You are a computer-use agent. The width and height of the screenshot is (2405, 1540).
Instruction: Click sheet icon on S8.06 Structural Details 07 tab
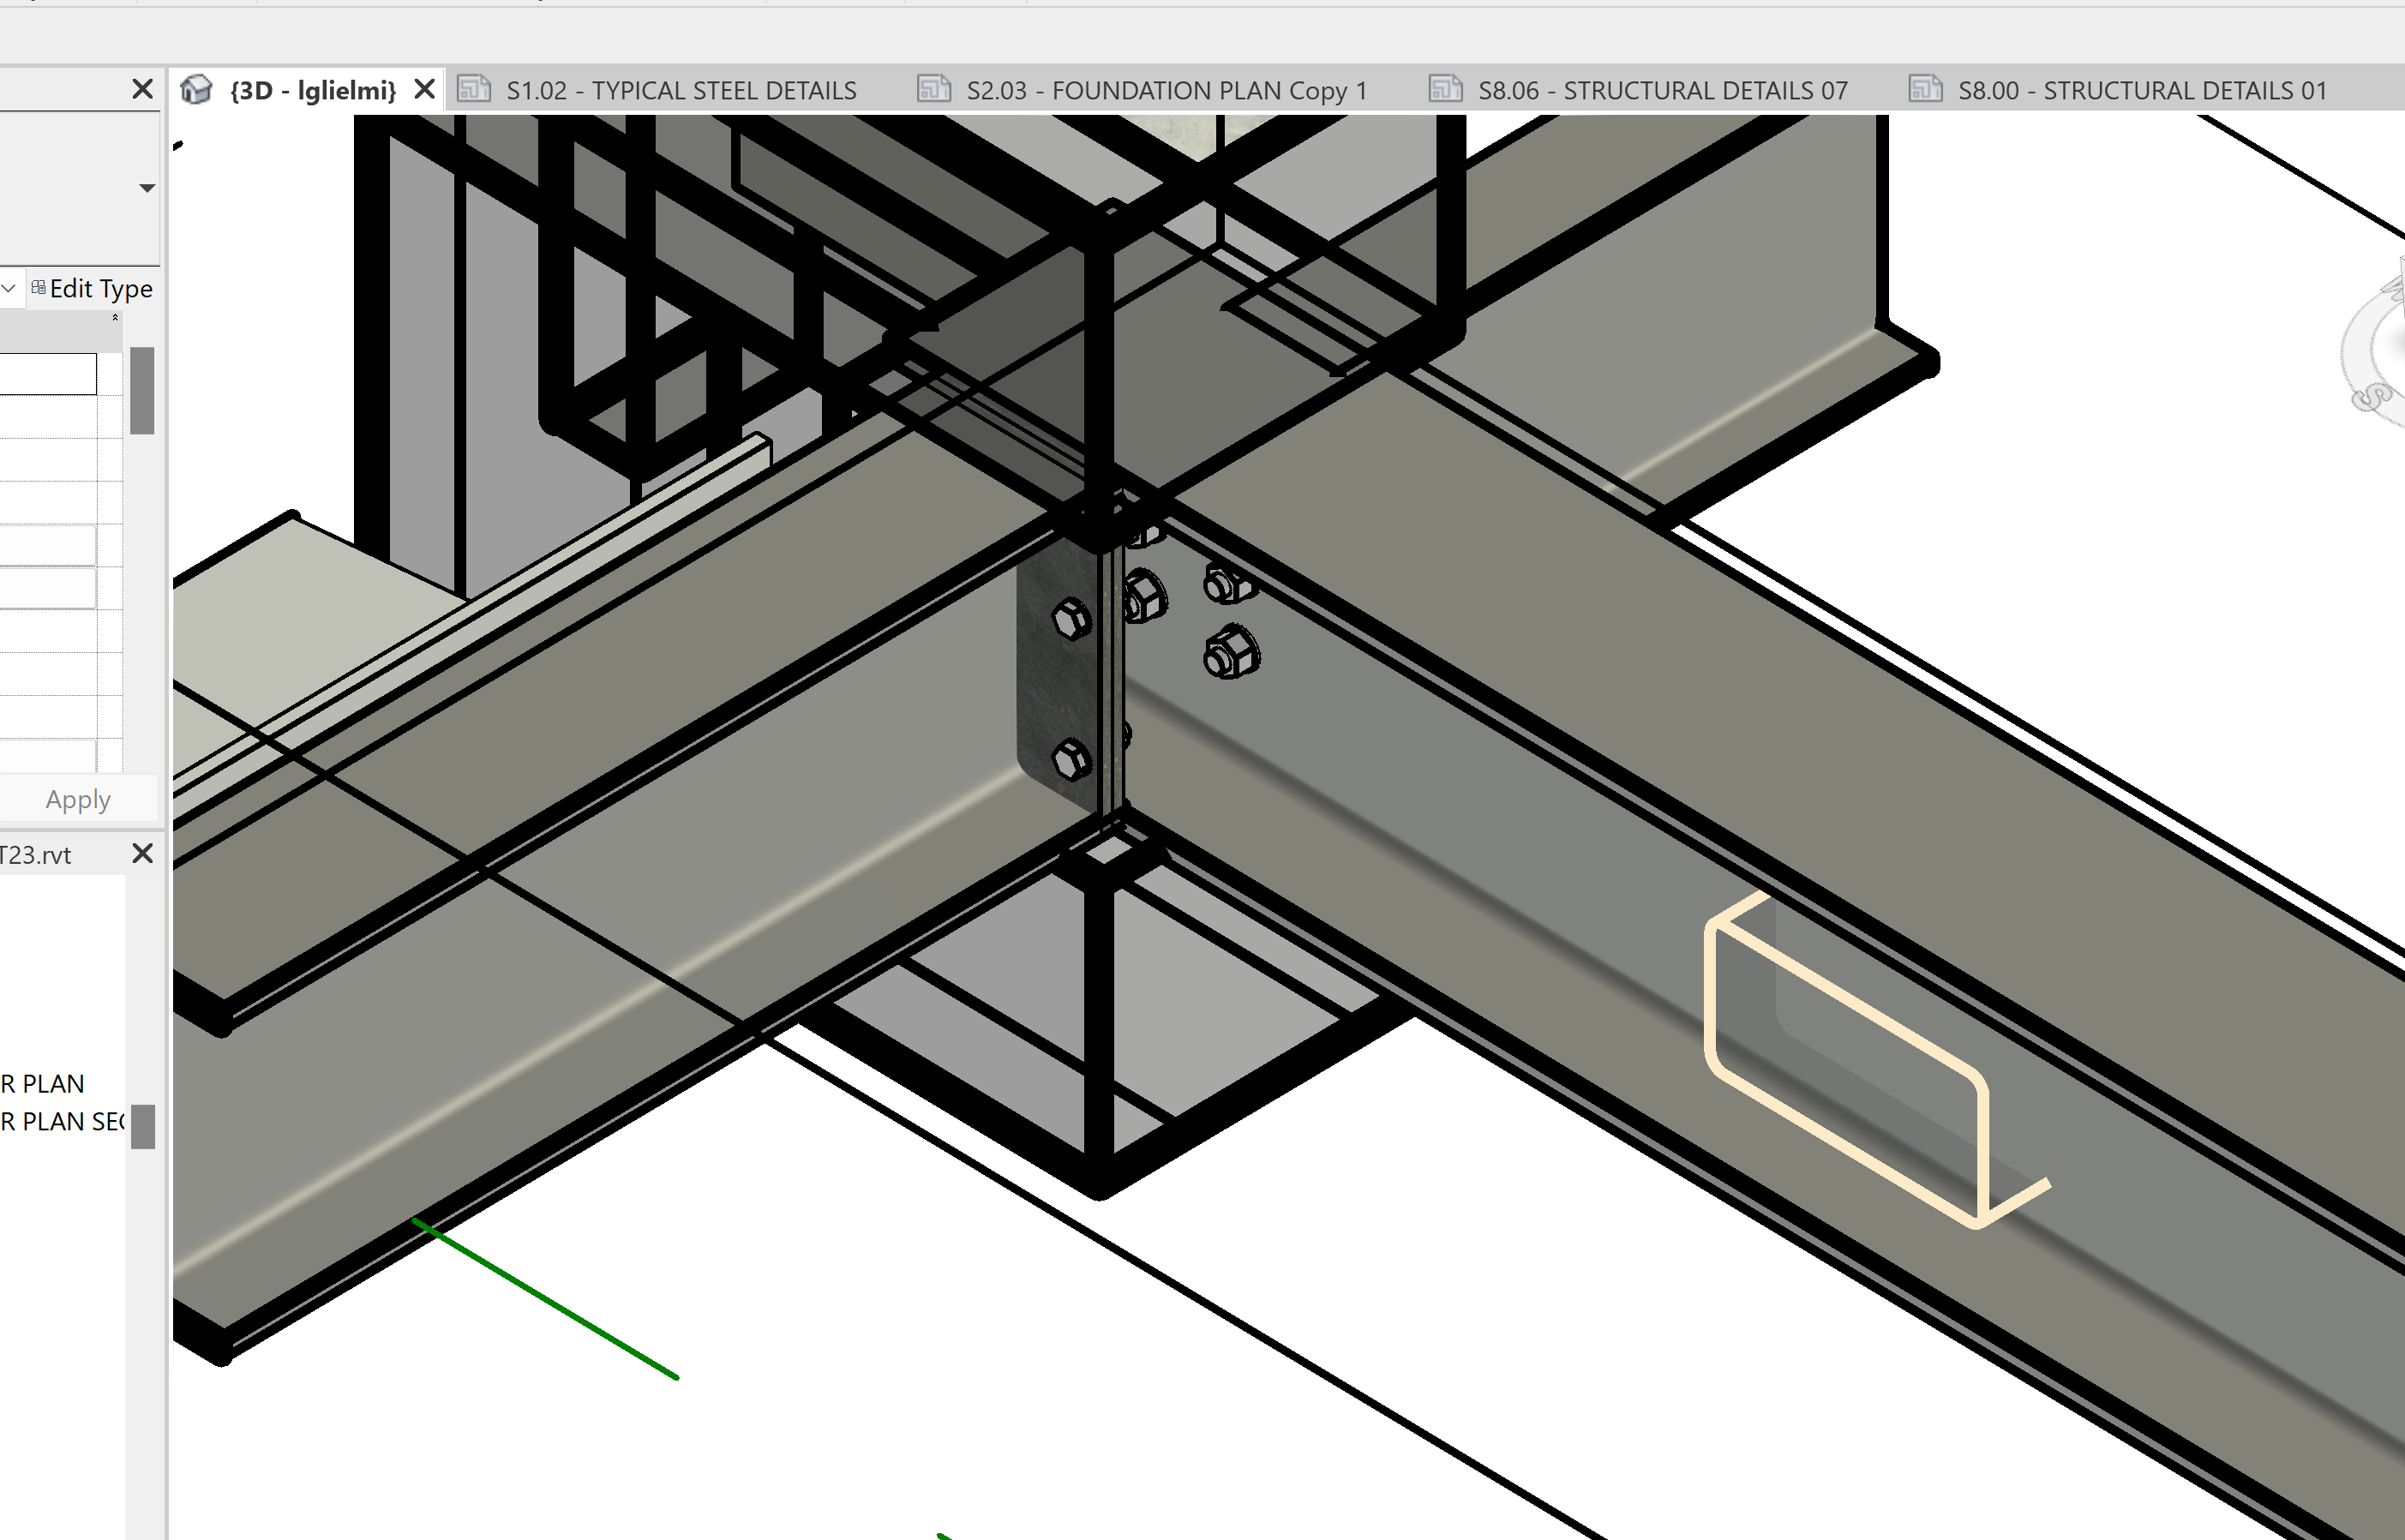[x=1445, y=89]
